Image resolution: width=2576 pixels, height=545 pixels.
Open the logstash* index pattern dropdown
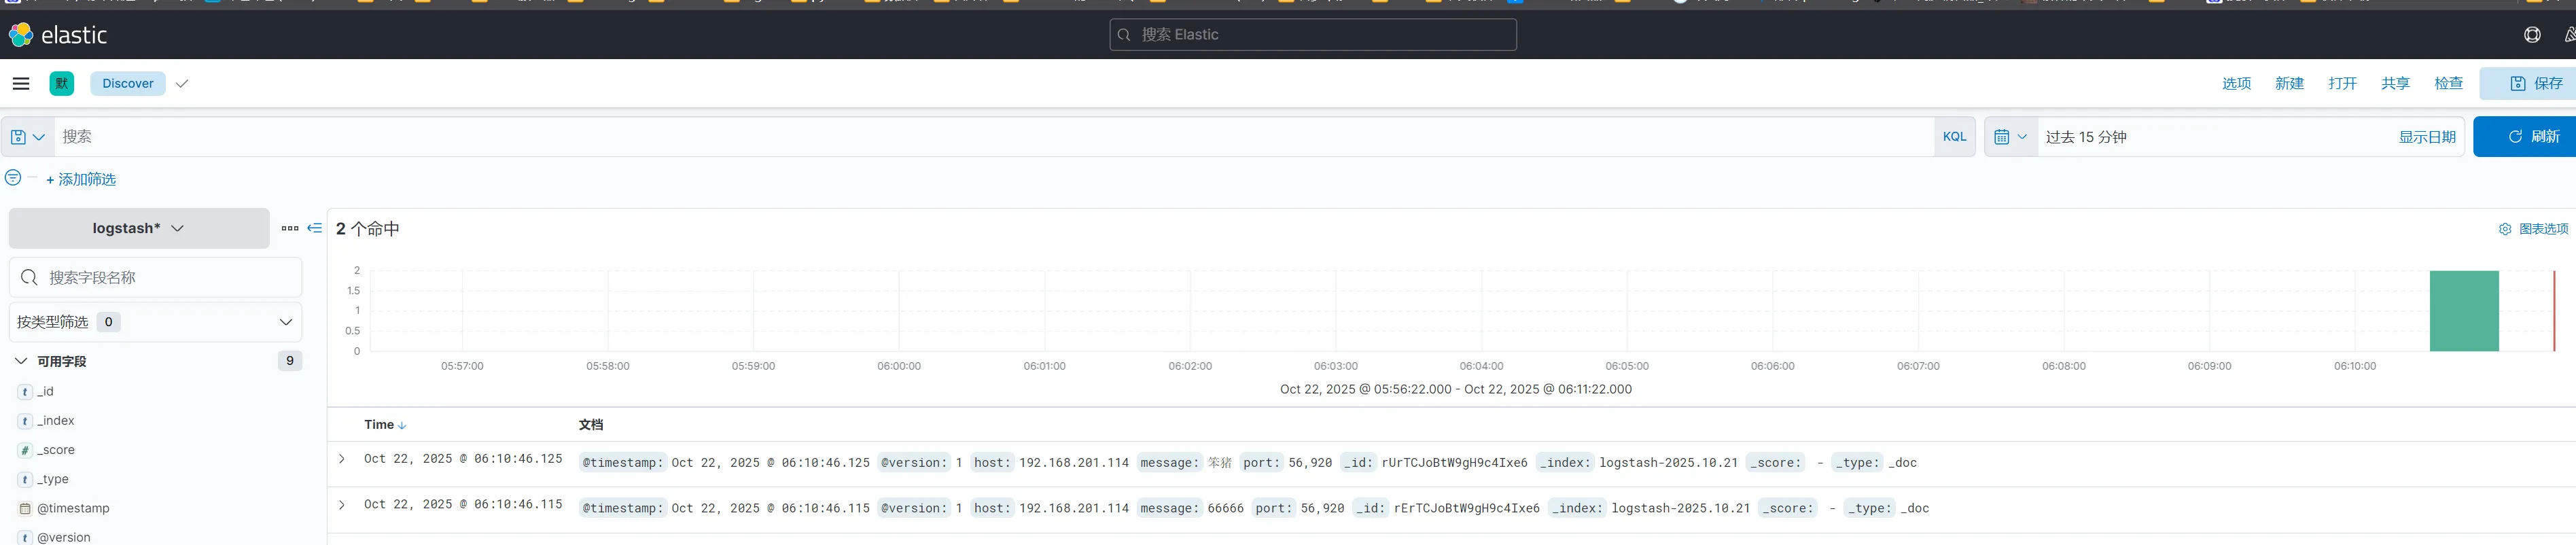[x=139, y=229]
